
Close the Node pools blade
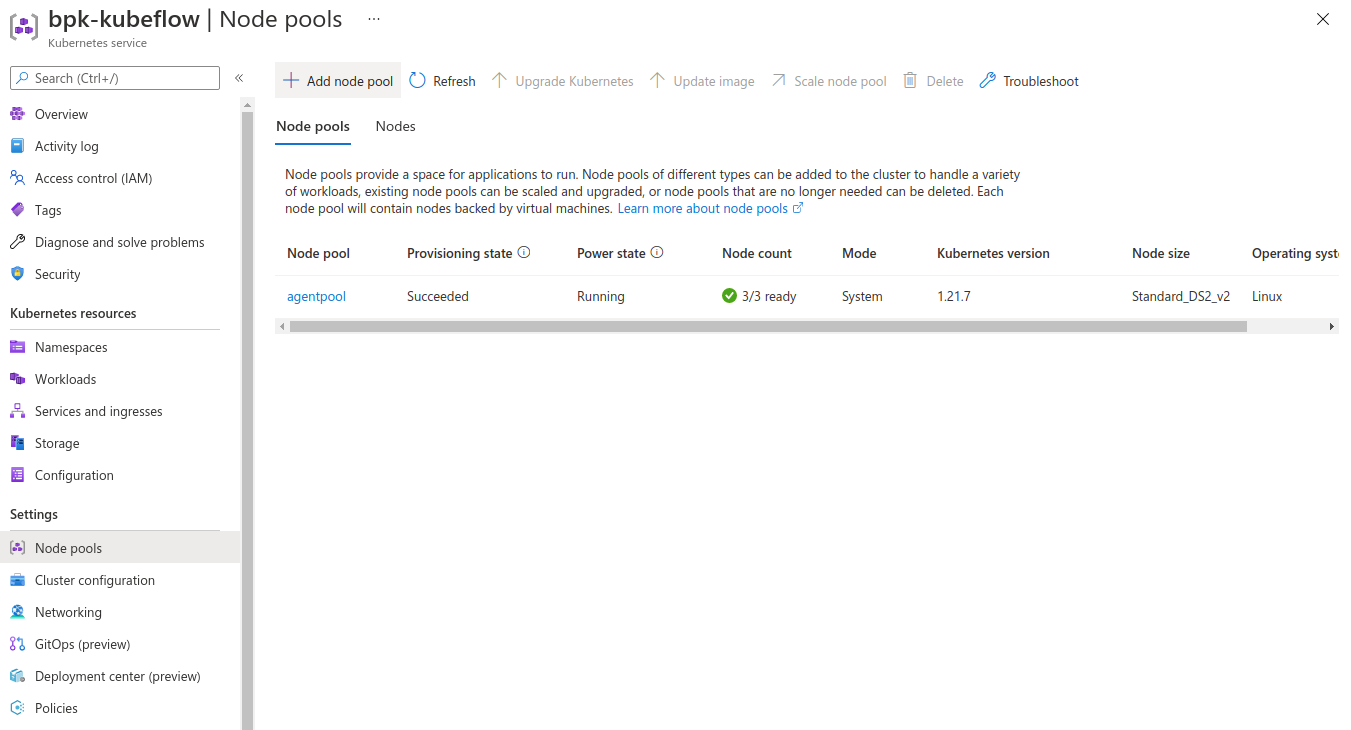tap(1323, 19)
